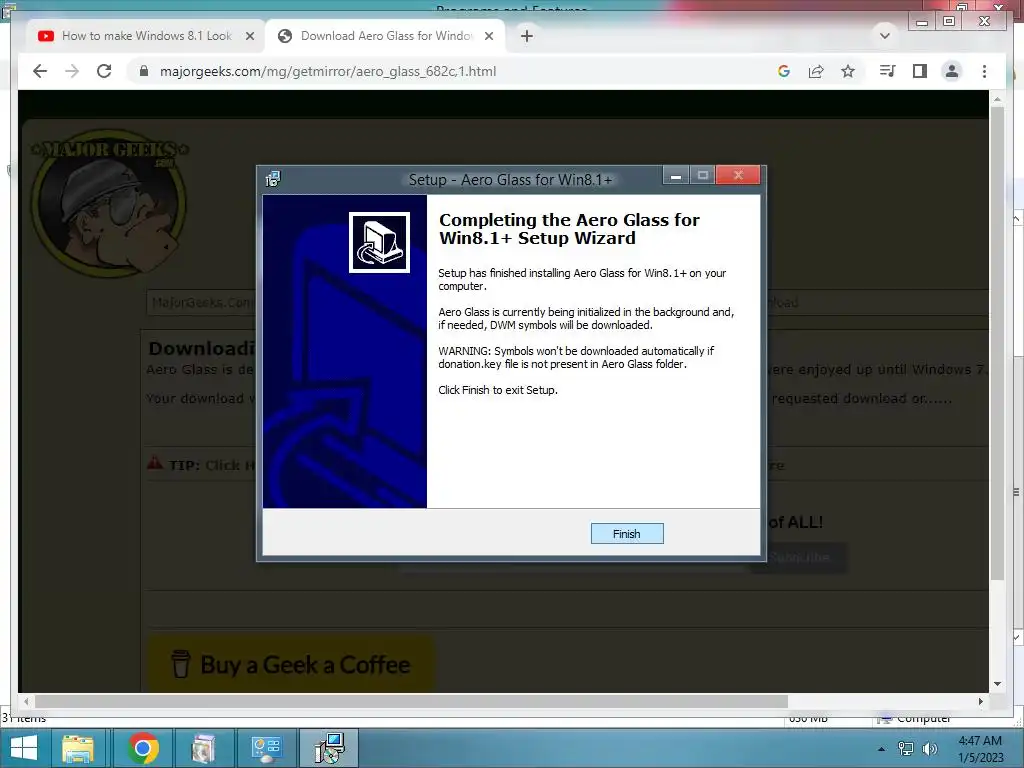This screenshot has height=768, width=1024.
Task: Click the page horizontal scrollbar
Action: [411, 701]
